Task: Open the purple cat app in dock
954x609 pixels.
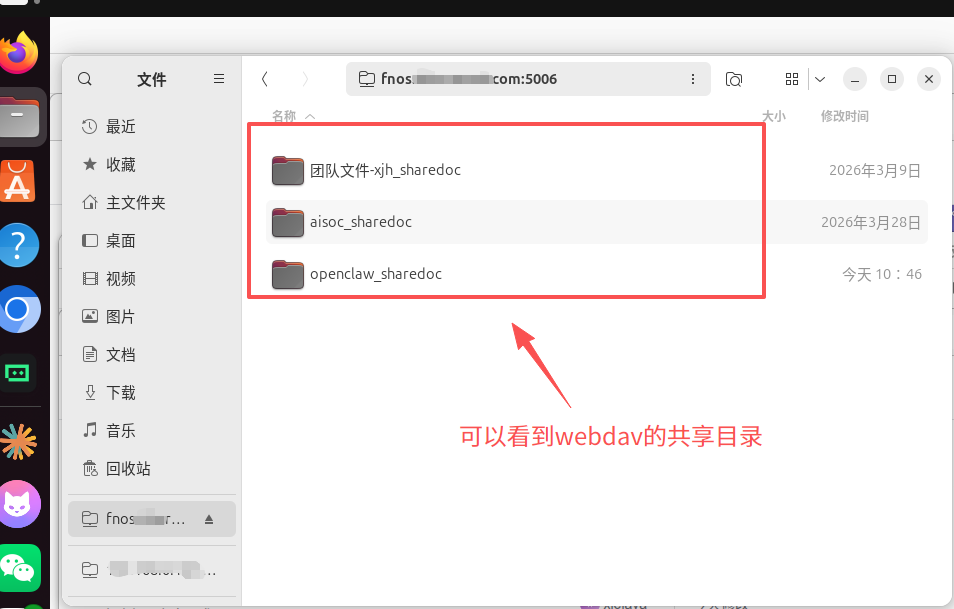Action: click(19, 504)
